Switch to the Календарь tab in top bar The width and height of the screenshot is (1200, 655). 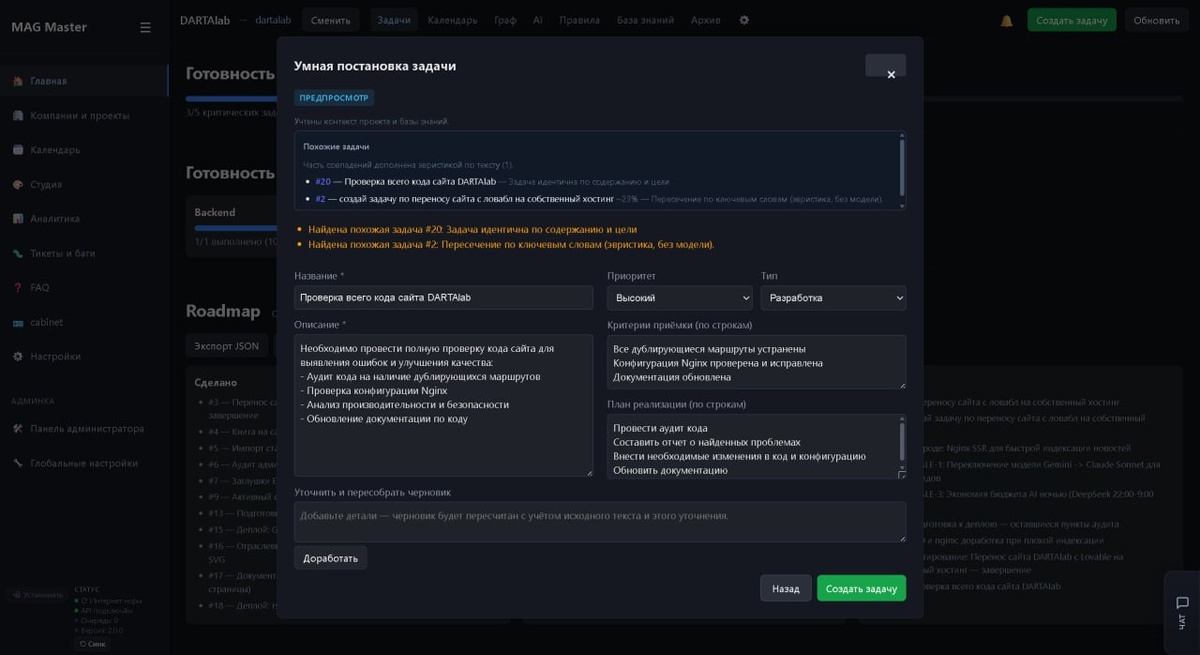coord(452,20)
